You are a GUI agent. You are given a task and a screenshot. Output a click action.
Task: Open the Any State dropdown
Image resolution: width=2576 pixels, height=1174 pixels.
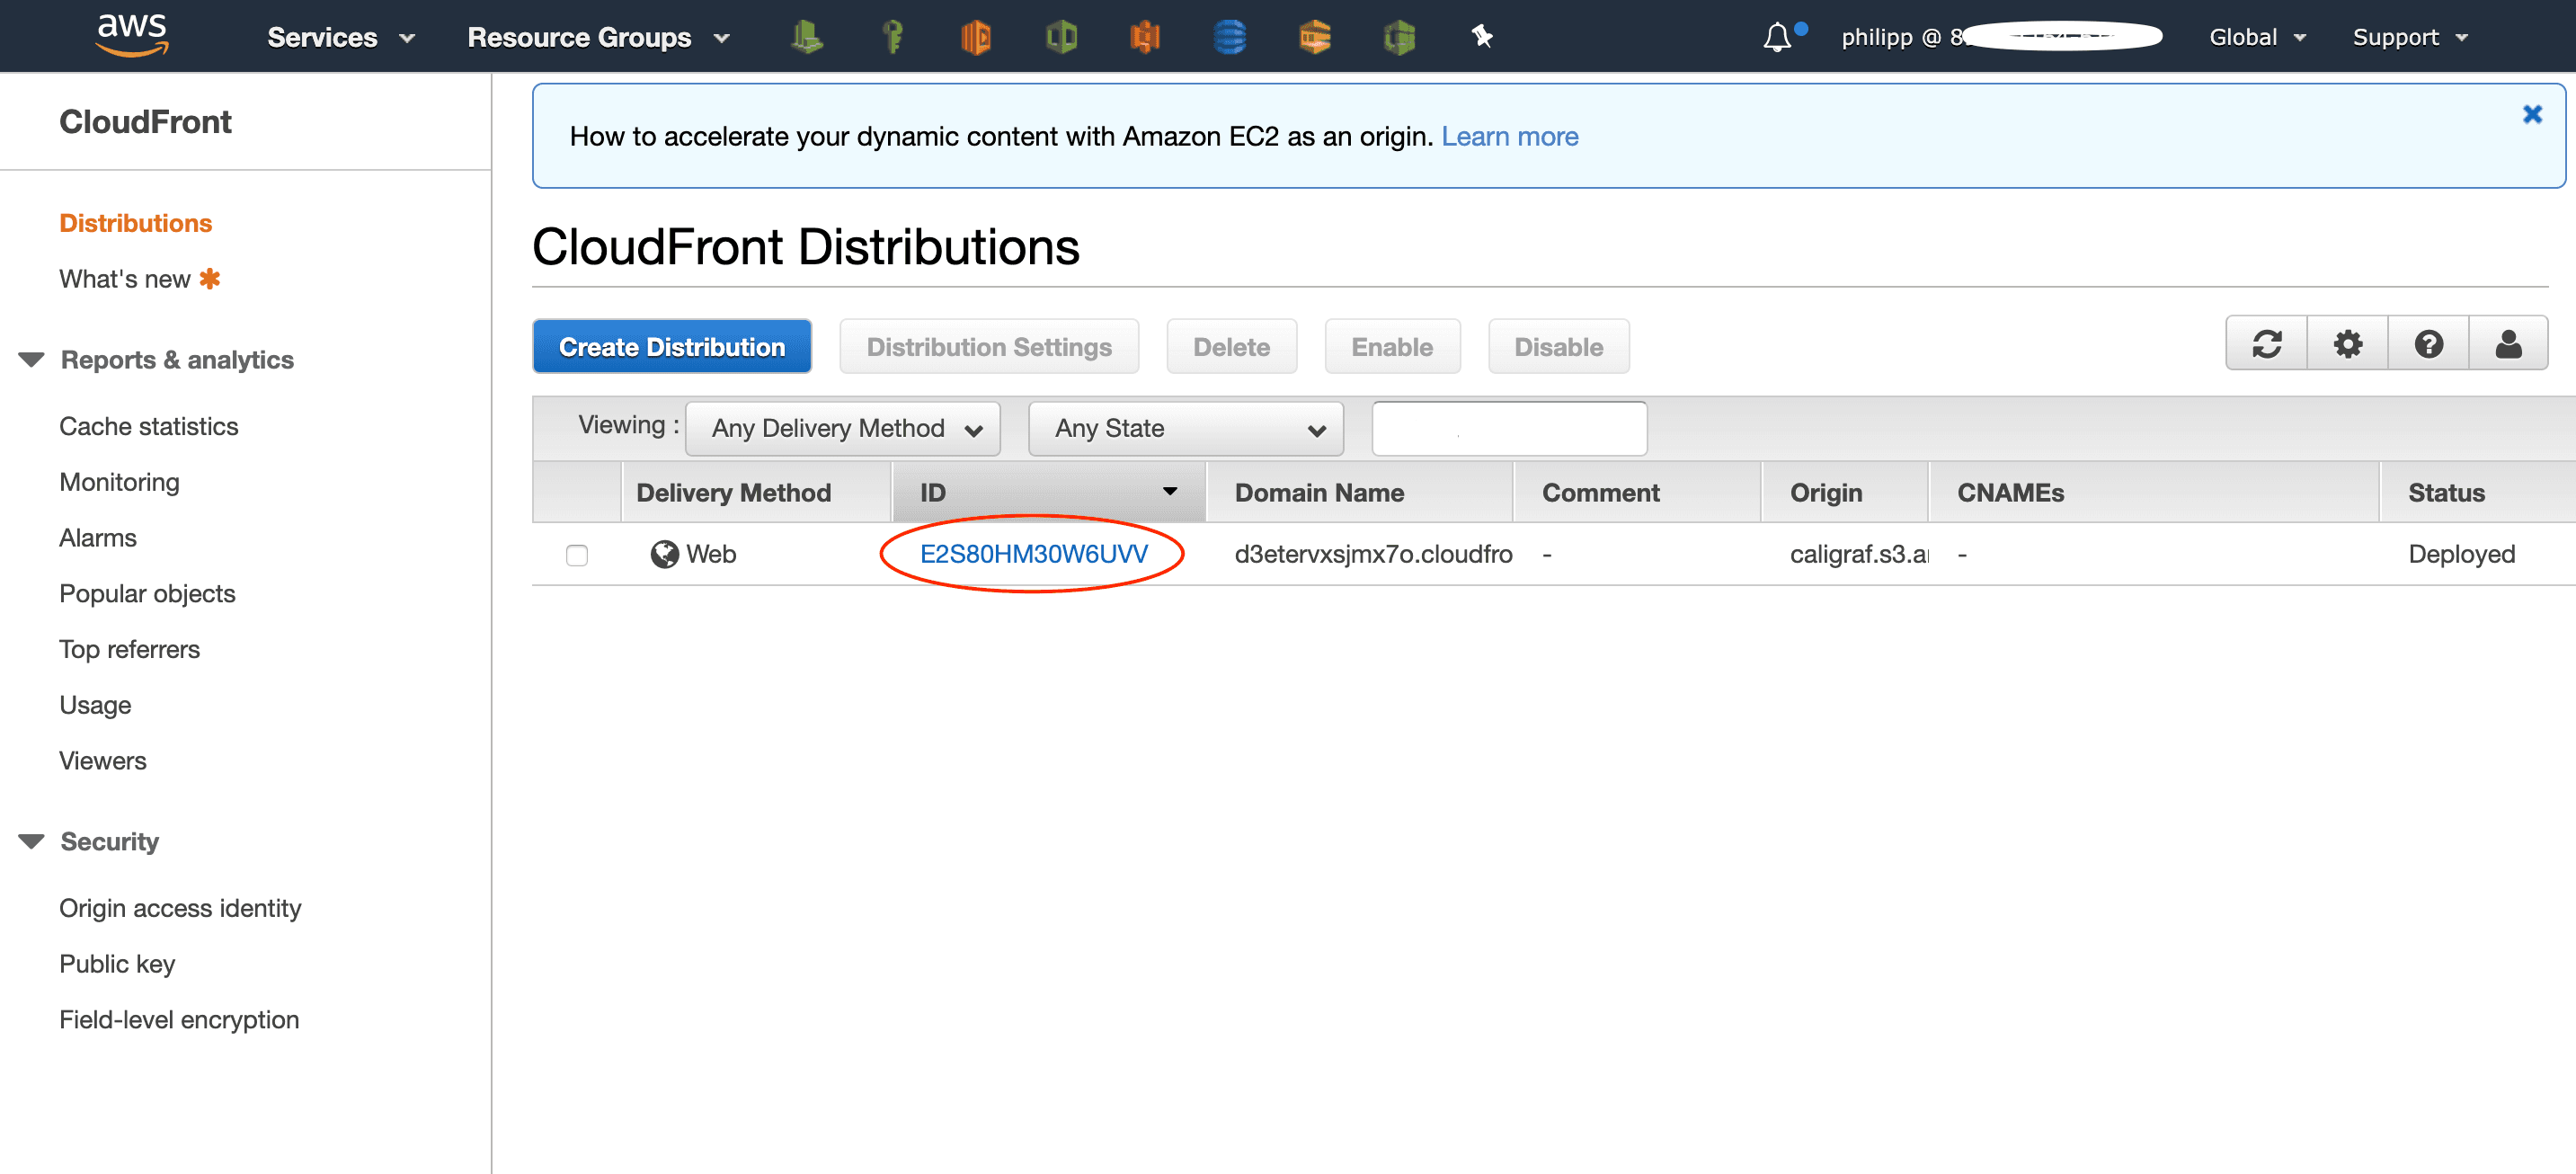click(x=1185, y=429)
